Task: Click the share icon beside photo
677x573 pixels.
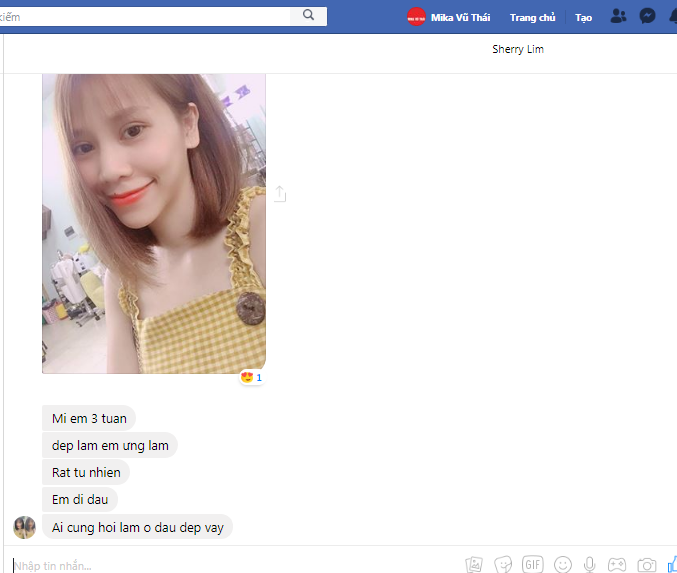Action: point(280,194)
